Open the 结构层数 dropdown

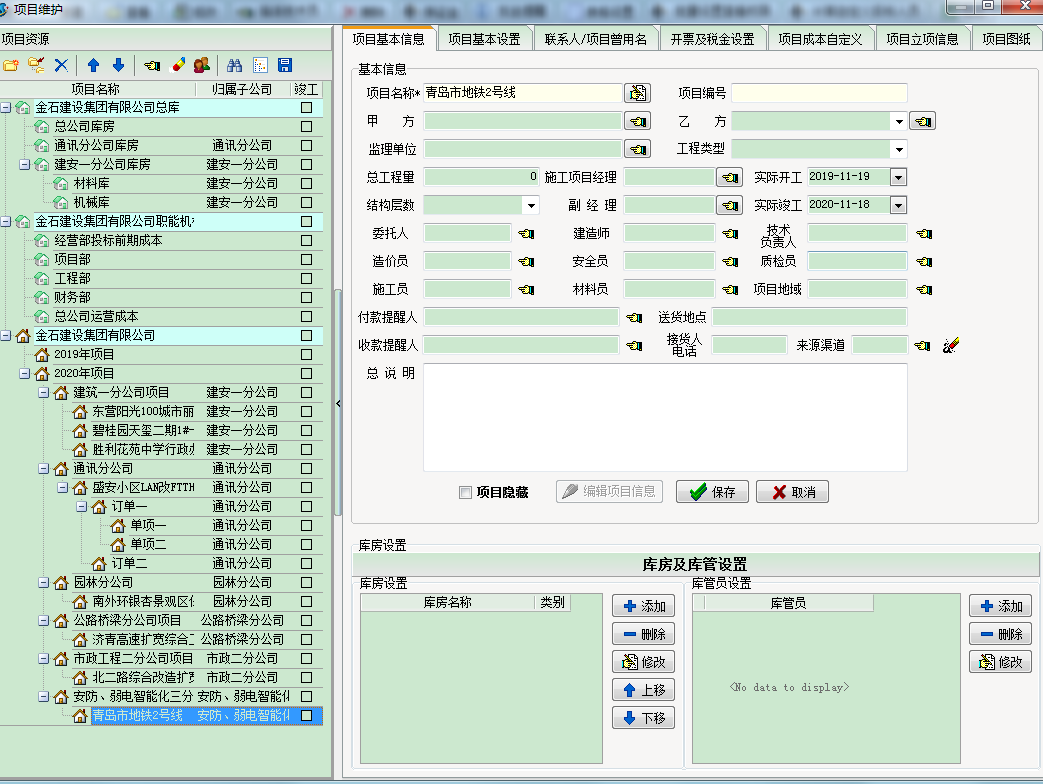coord(531,203)
